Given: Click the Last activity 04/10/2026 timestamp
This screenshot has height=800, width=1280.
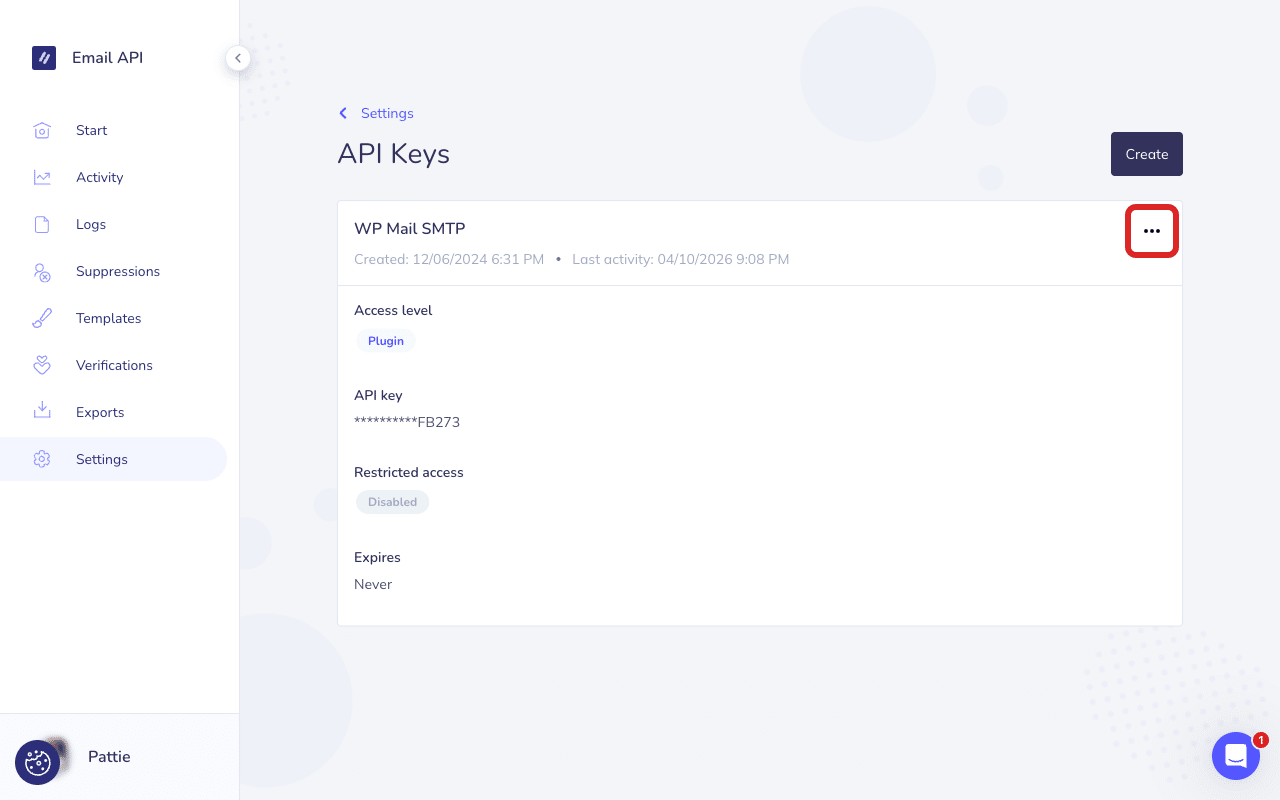Looking at the screenshot, I should click(x=681, y=259).
